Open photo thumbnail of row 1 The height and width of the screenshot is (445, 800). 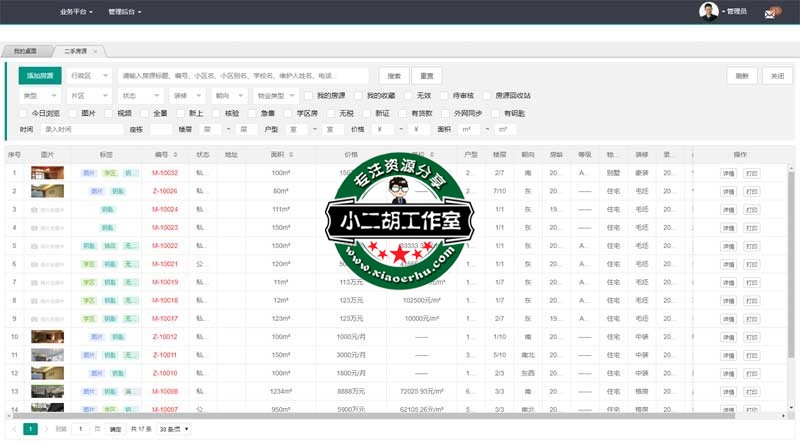[x=47, y=173]
